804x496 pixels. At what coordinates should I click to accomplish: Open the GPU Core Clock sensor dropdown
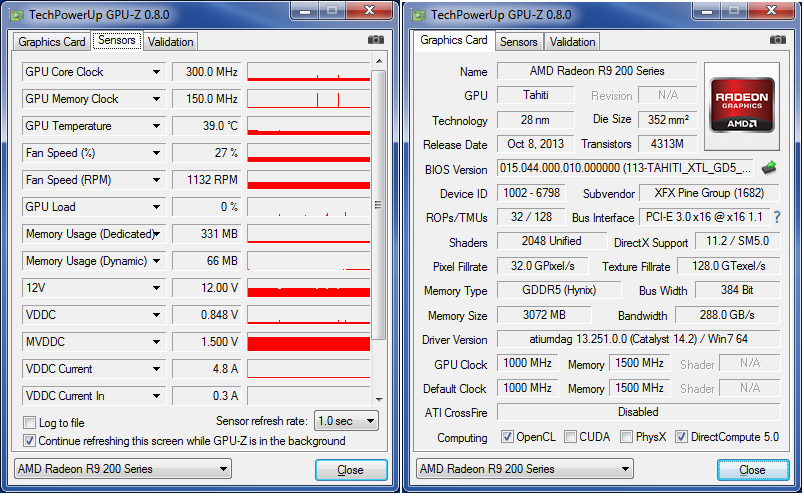pos(156,72)
